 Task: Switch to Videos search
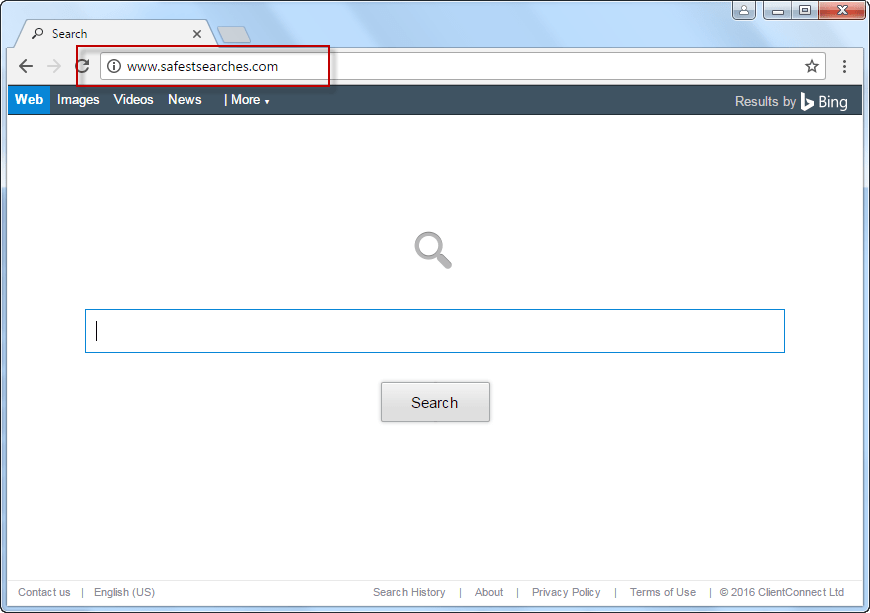click(x=133, y=100)
